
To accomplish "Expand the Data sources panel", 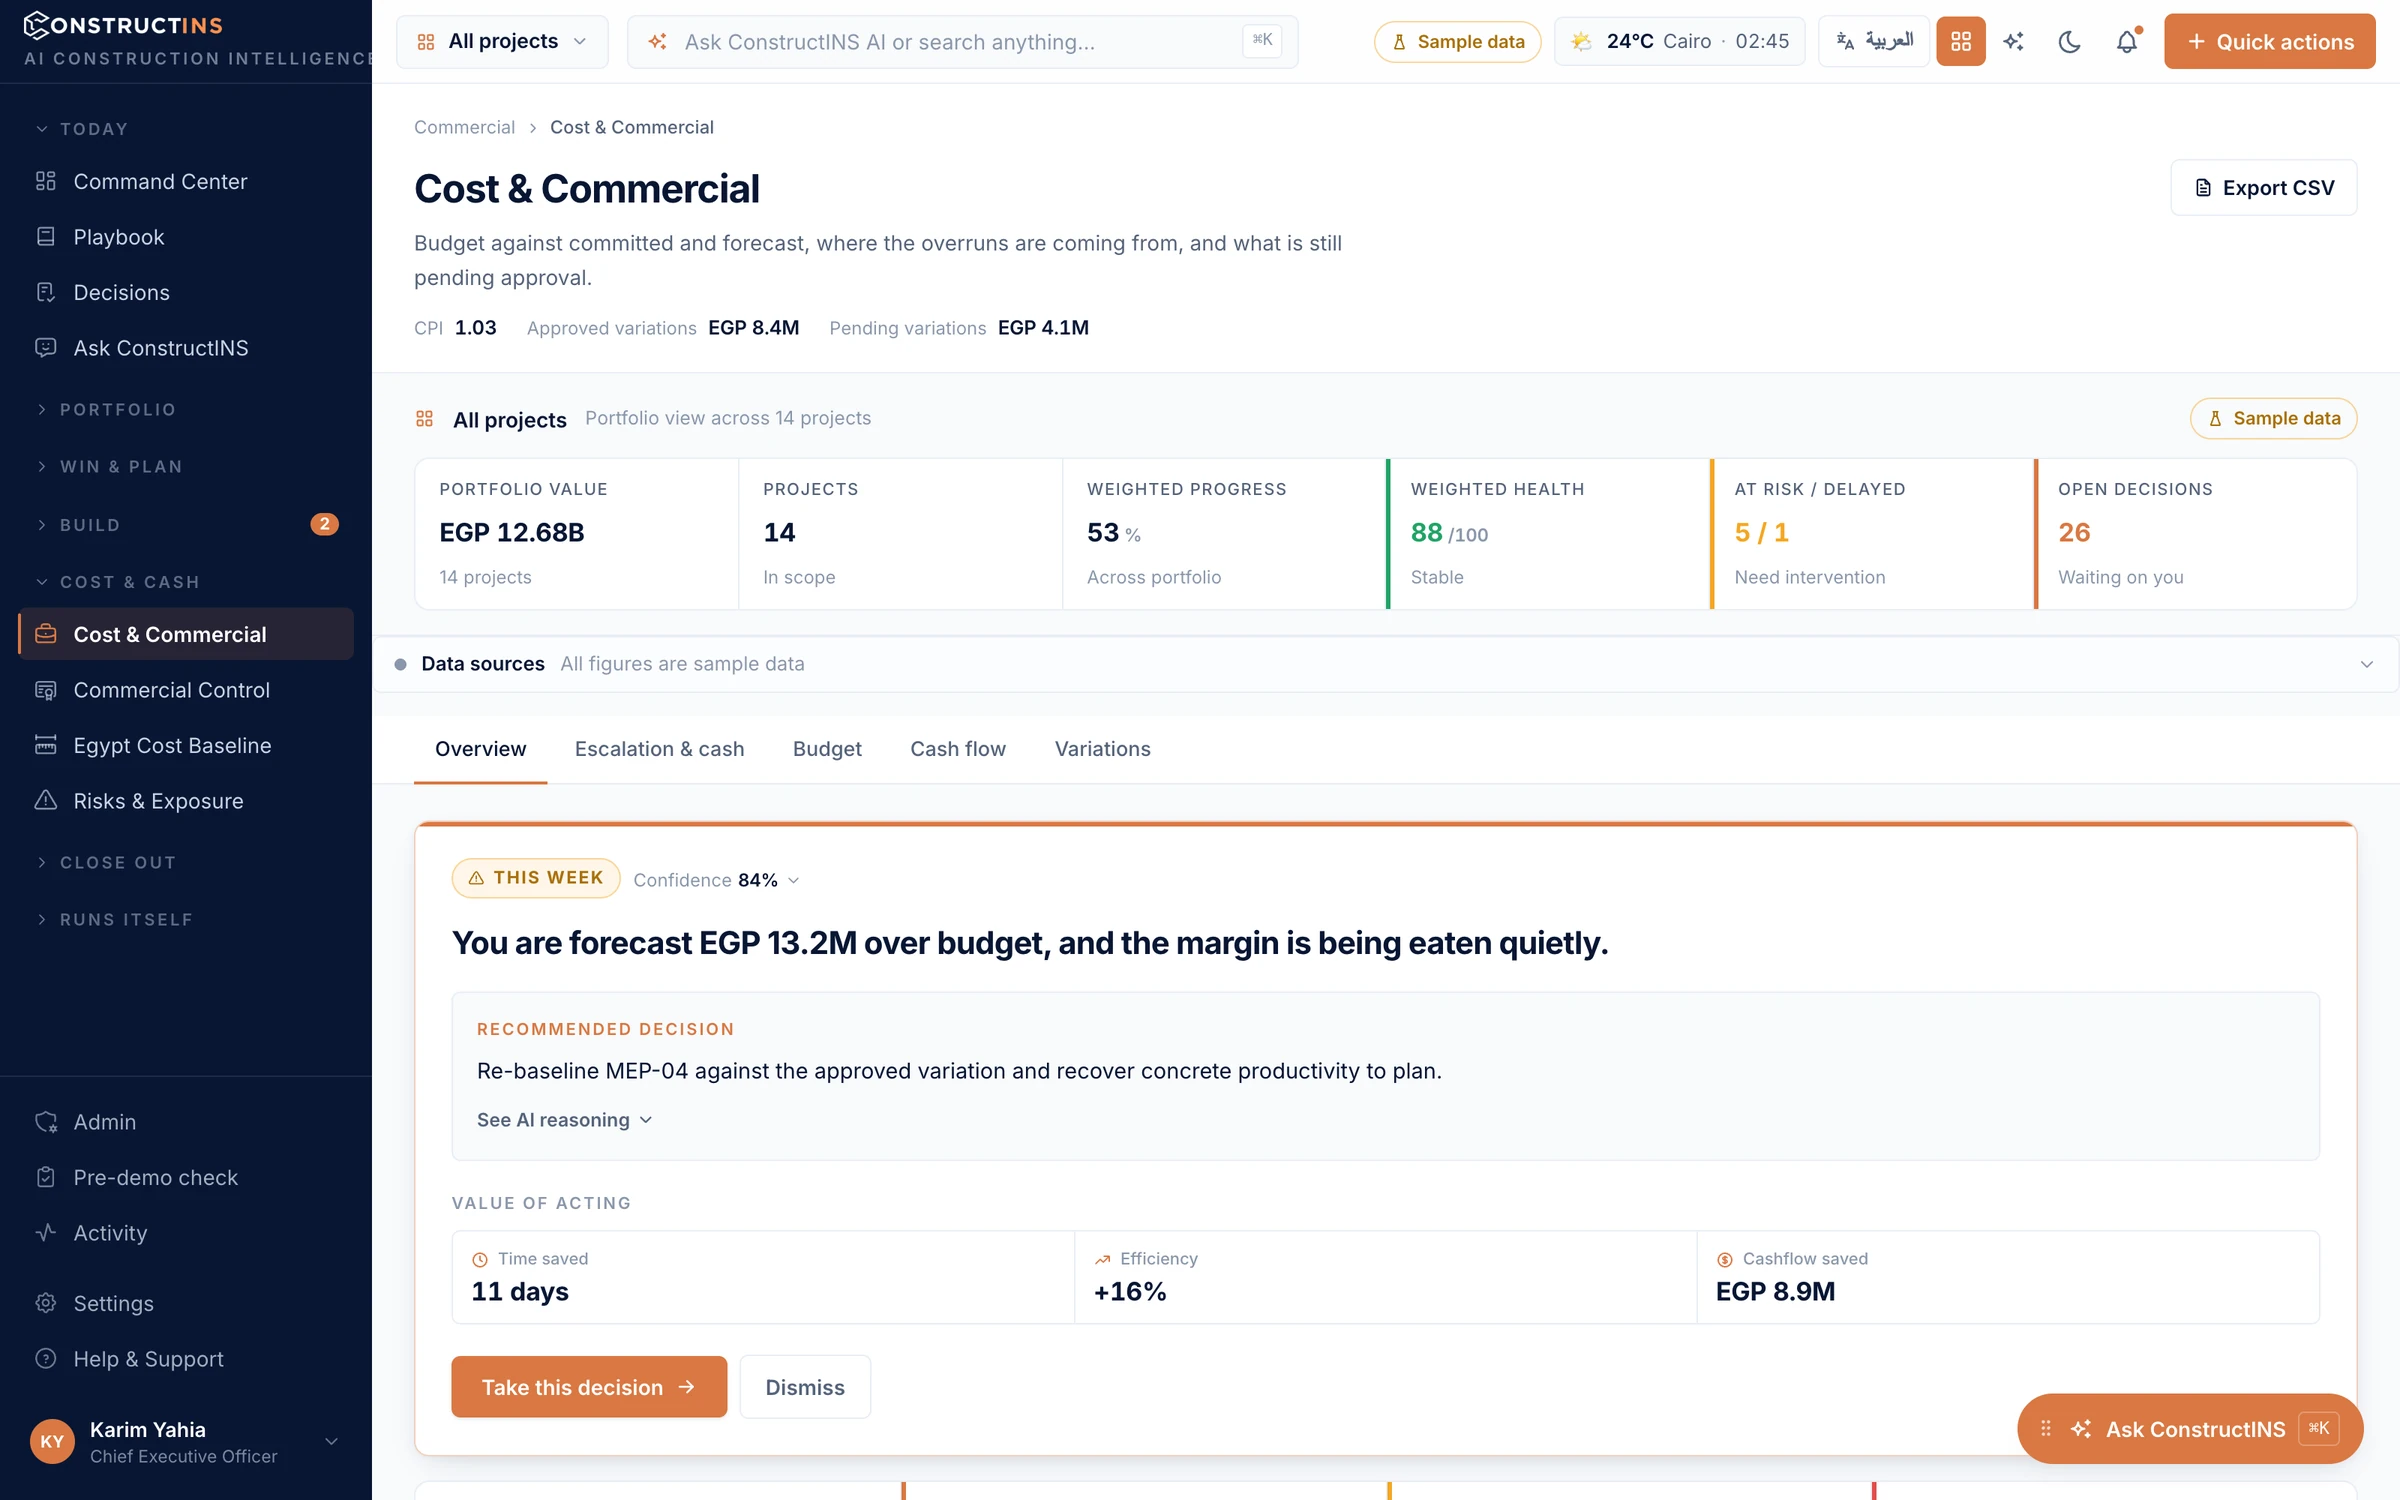I will pyautogui.click(x=1385, y=664).
